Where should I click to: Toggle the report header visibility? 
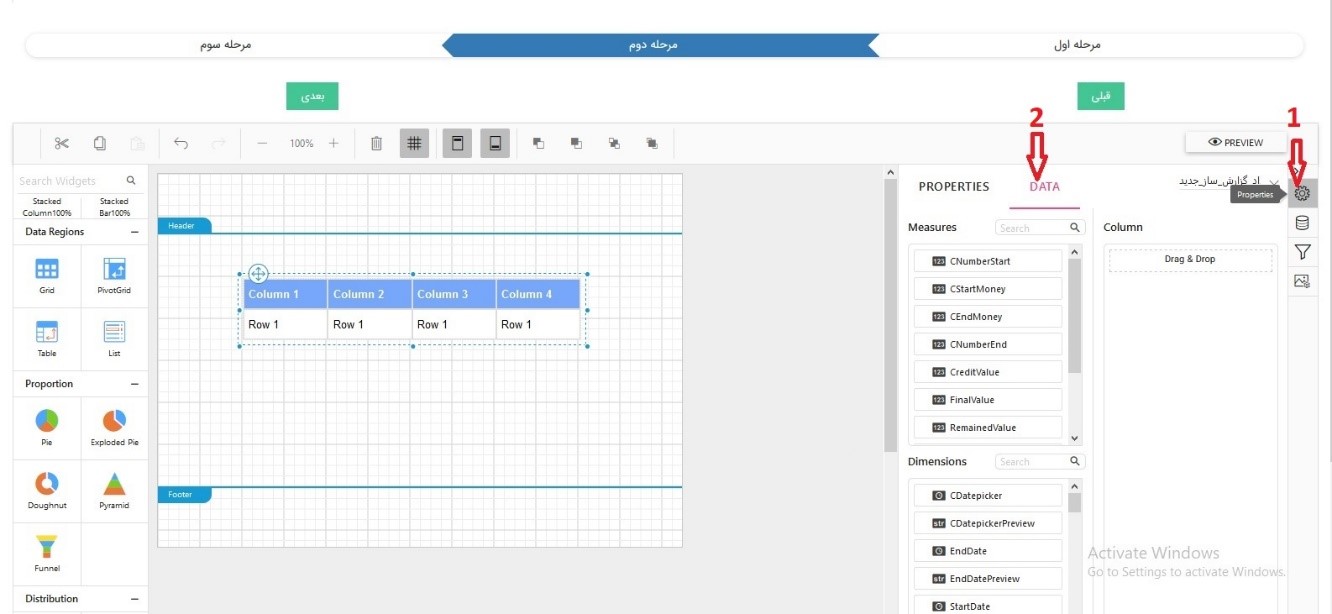(x=457, y=143)
